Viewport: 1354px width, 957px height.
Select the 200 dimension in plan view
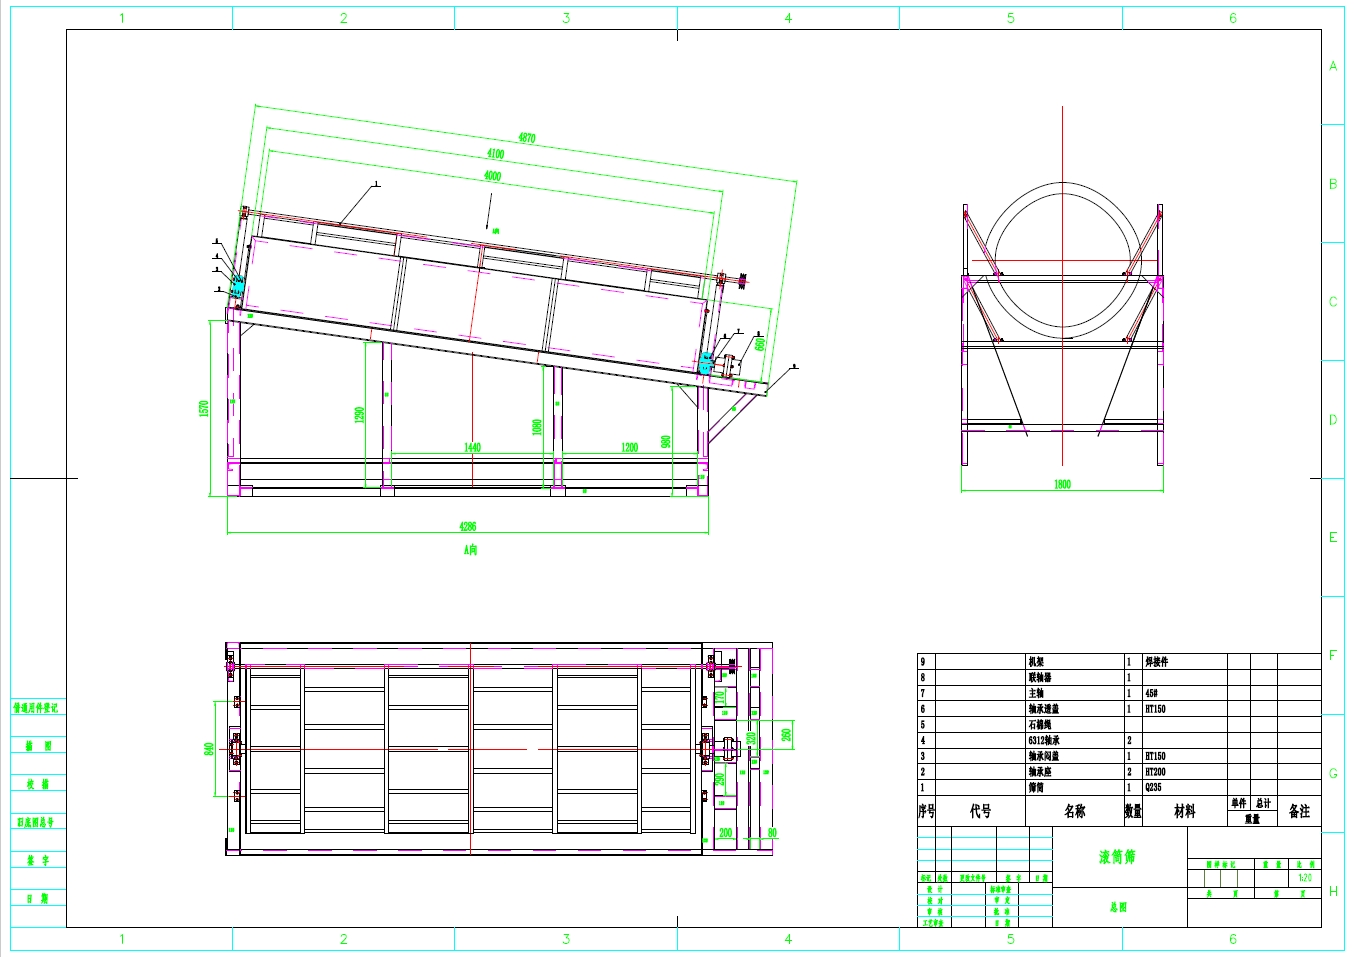(725, 832)
